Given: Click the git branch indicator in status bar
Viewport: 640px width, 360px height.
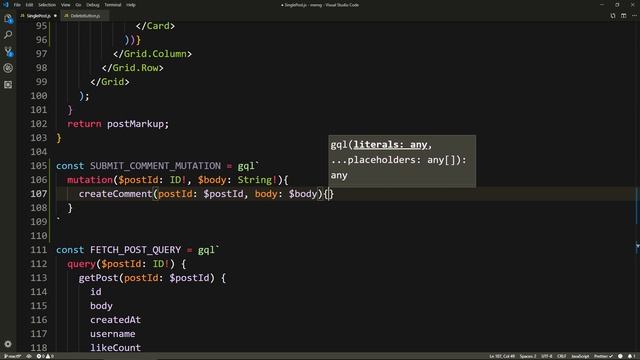Looking at the screenshot, I should click(x=13, y=356).
